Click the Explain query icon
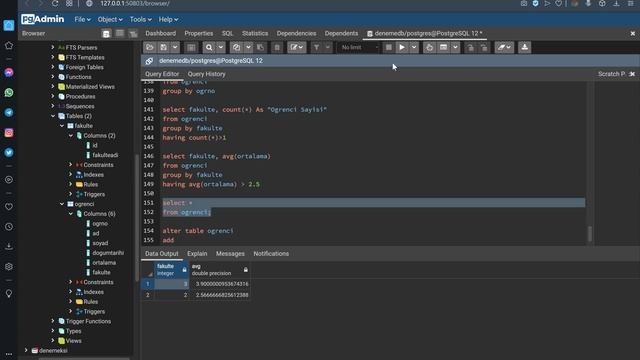Image resolution: width=640 pixels, height=360 pixels. tap(429, 48)
